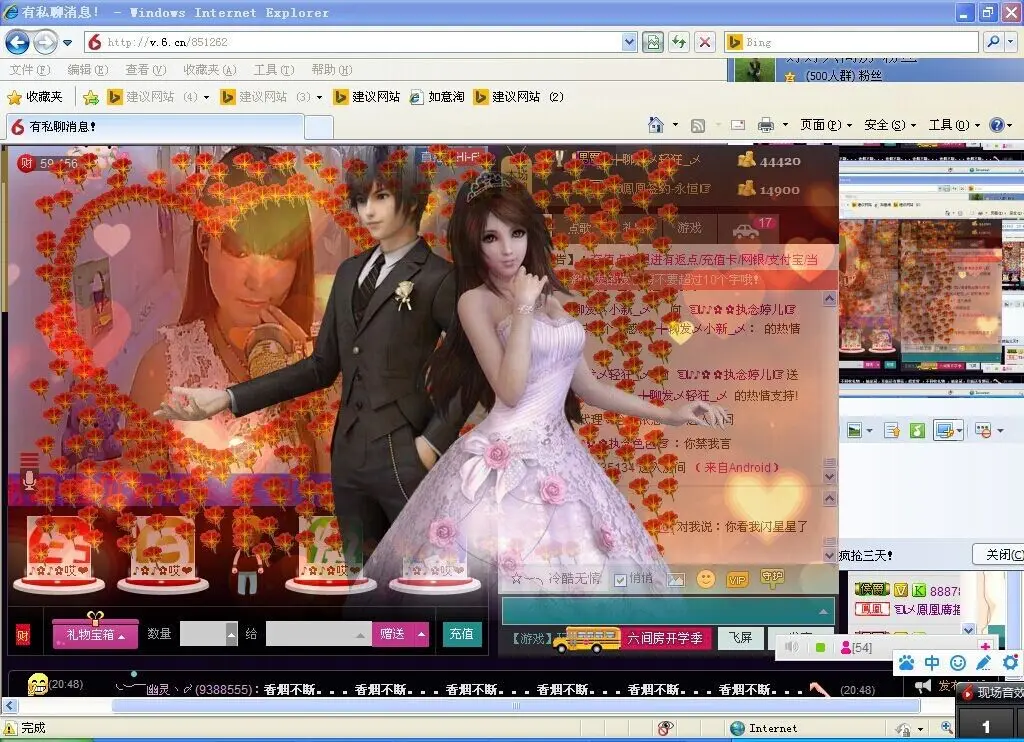Toggle the 悄悄 whisper checkbox
Screen dimensions: 1024x742
click(620, 579)
